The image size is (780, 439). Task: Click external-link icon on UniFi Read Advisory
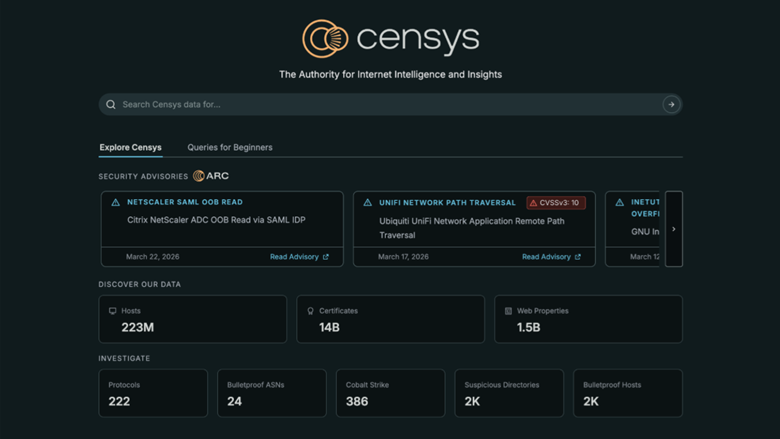[x=578, y=257]
